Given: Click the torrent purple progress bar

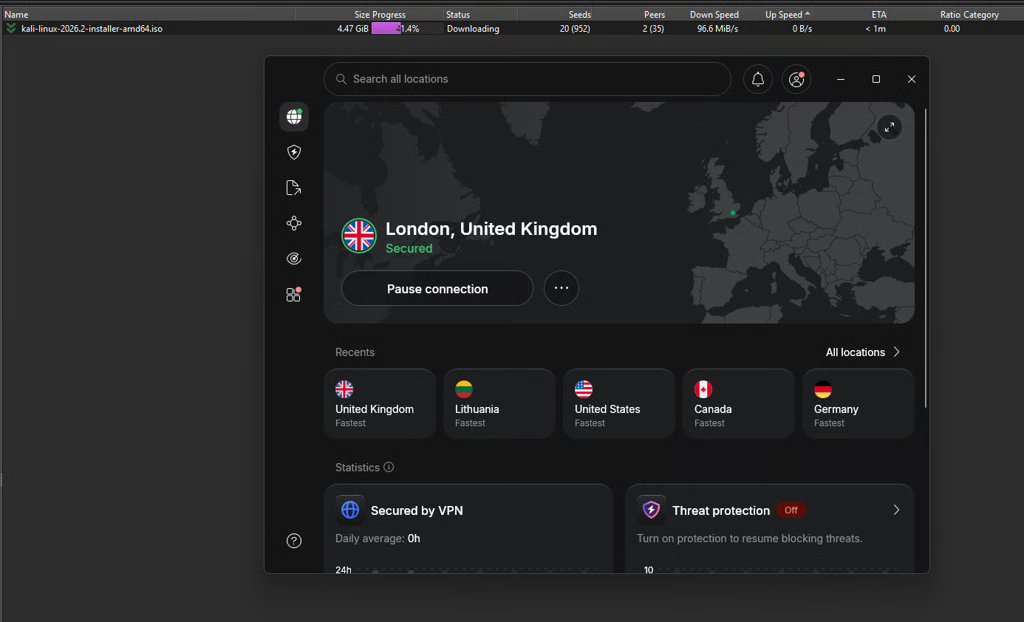Looking at the screenshot, I should click(386, 29).
